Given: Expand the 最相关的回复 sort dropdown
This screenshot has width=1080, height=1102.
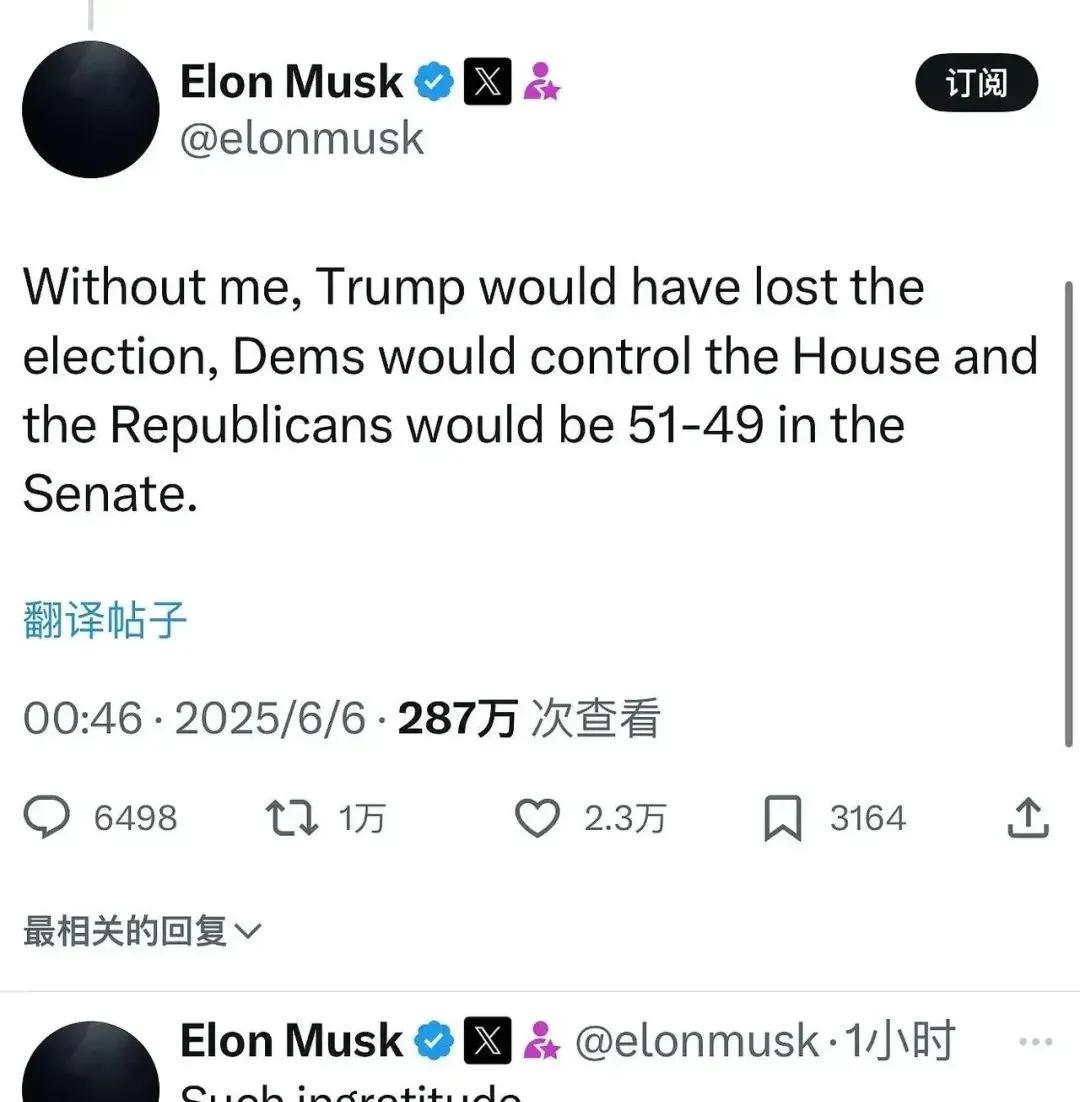Looking at the screenshot, I should 142,931.
